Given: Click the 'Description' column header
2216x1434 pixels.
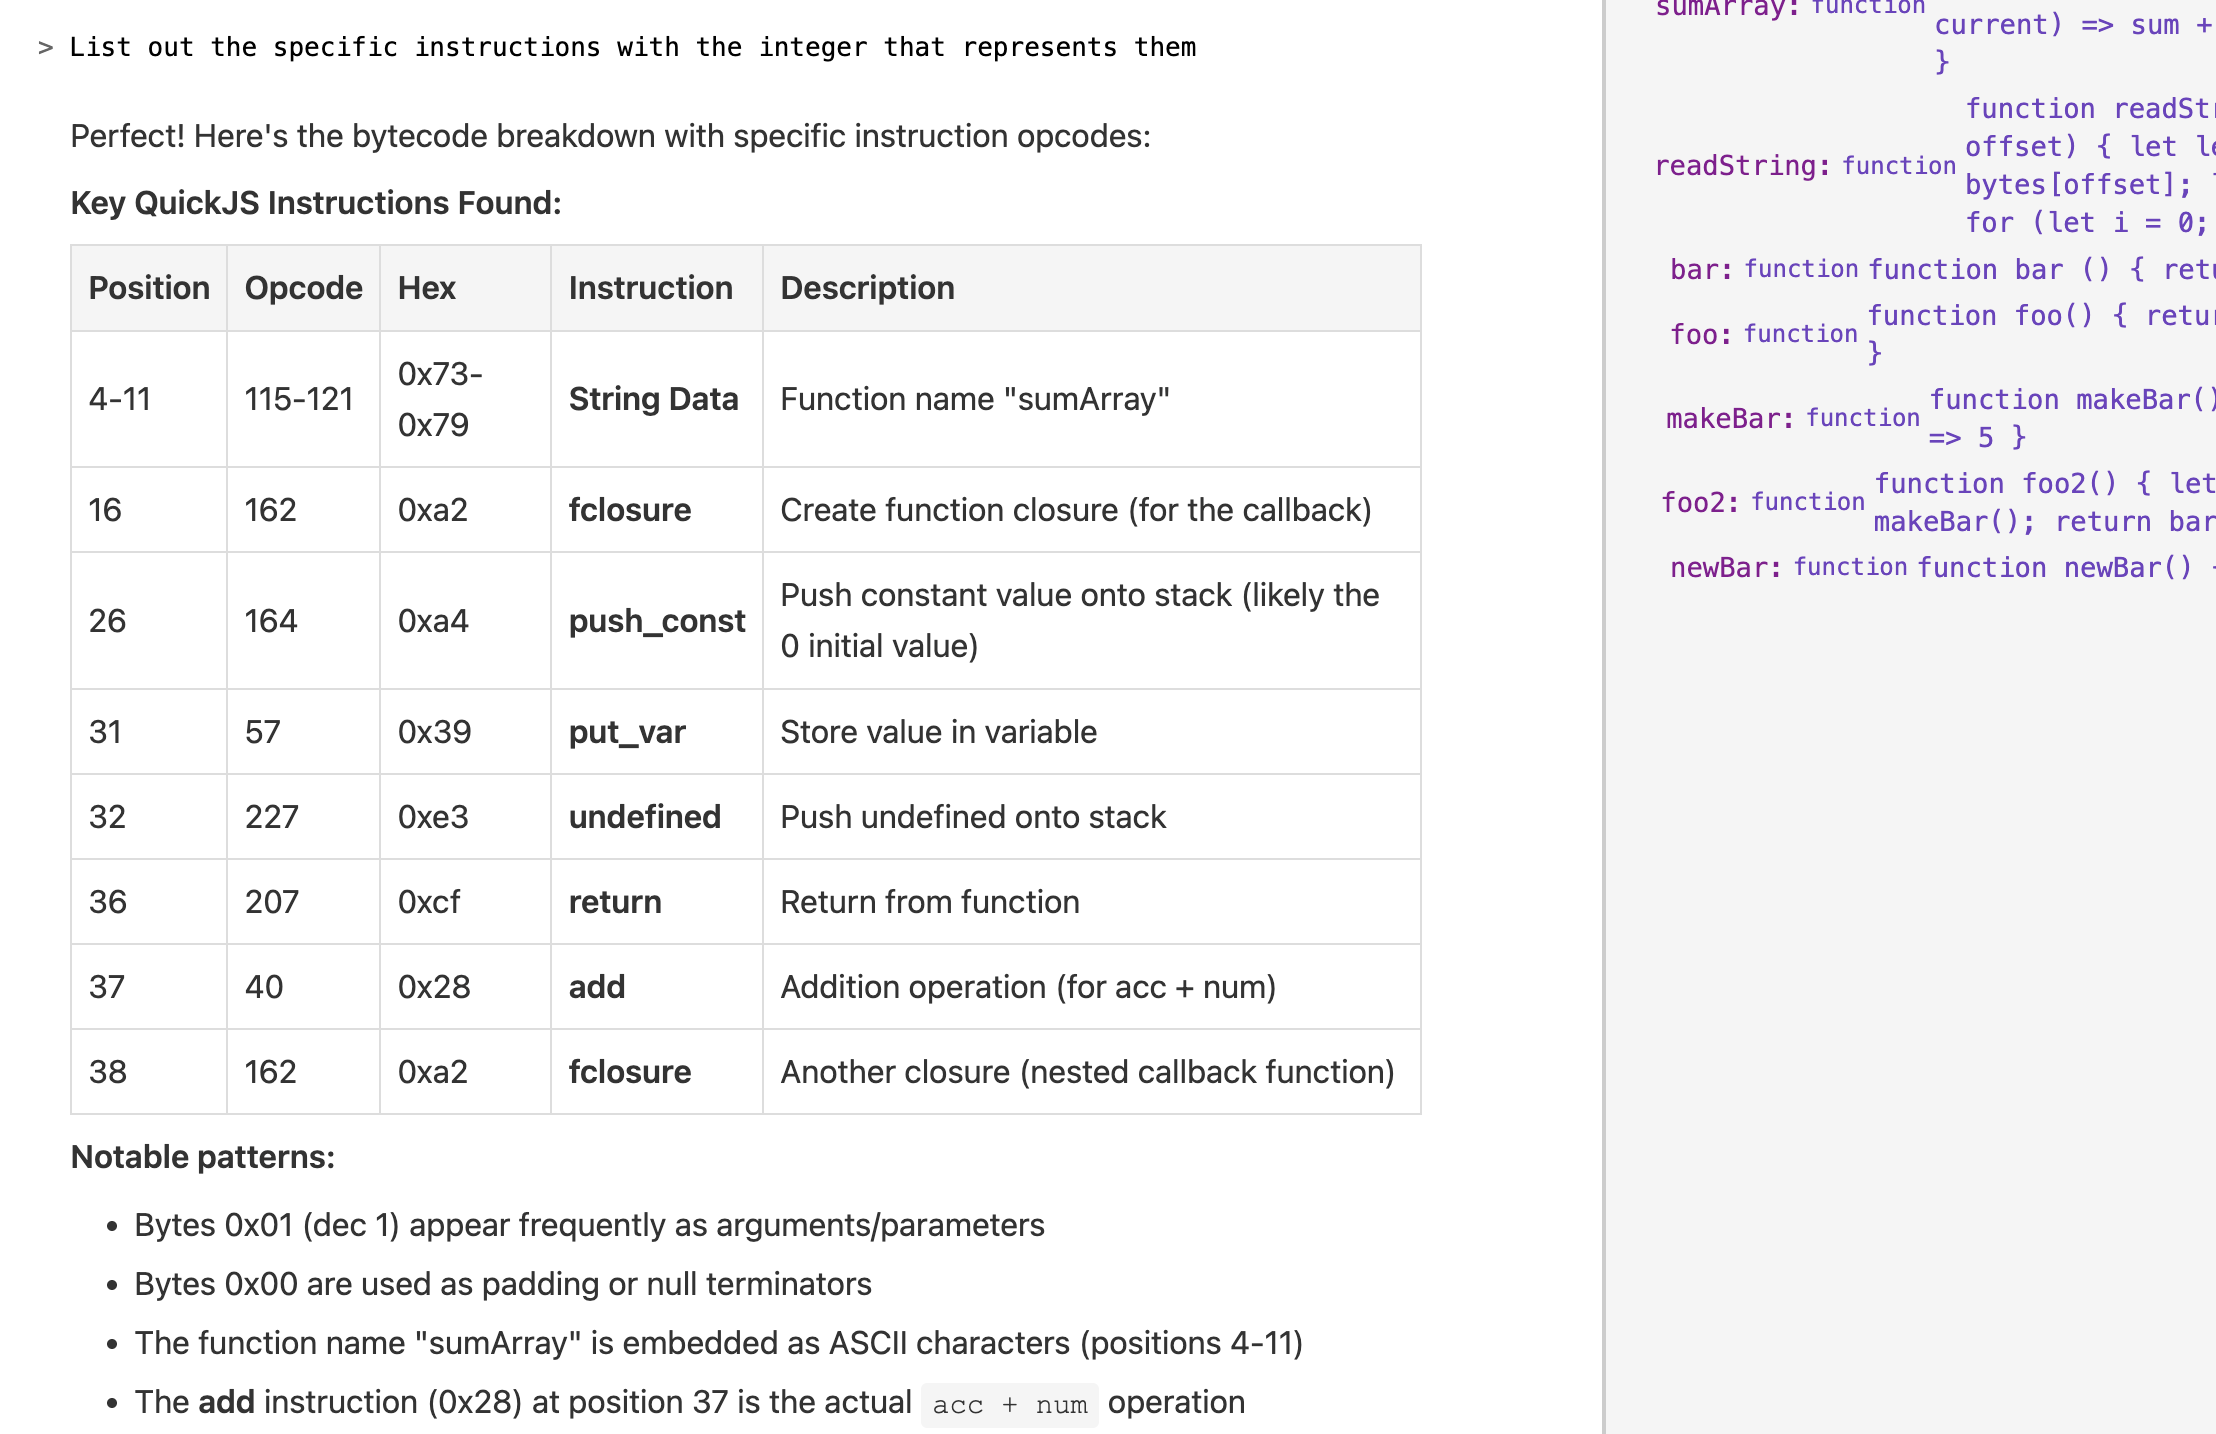Looking at the screenshot, I should (867, 288).
